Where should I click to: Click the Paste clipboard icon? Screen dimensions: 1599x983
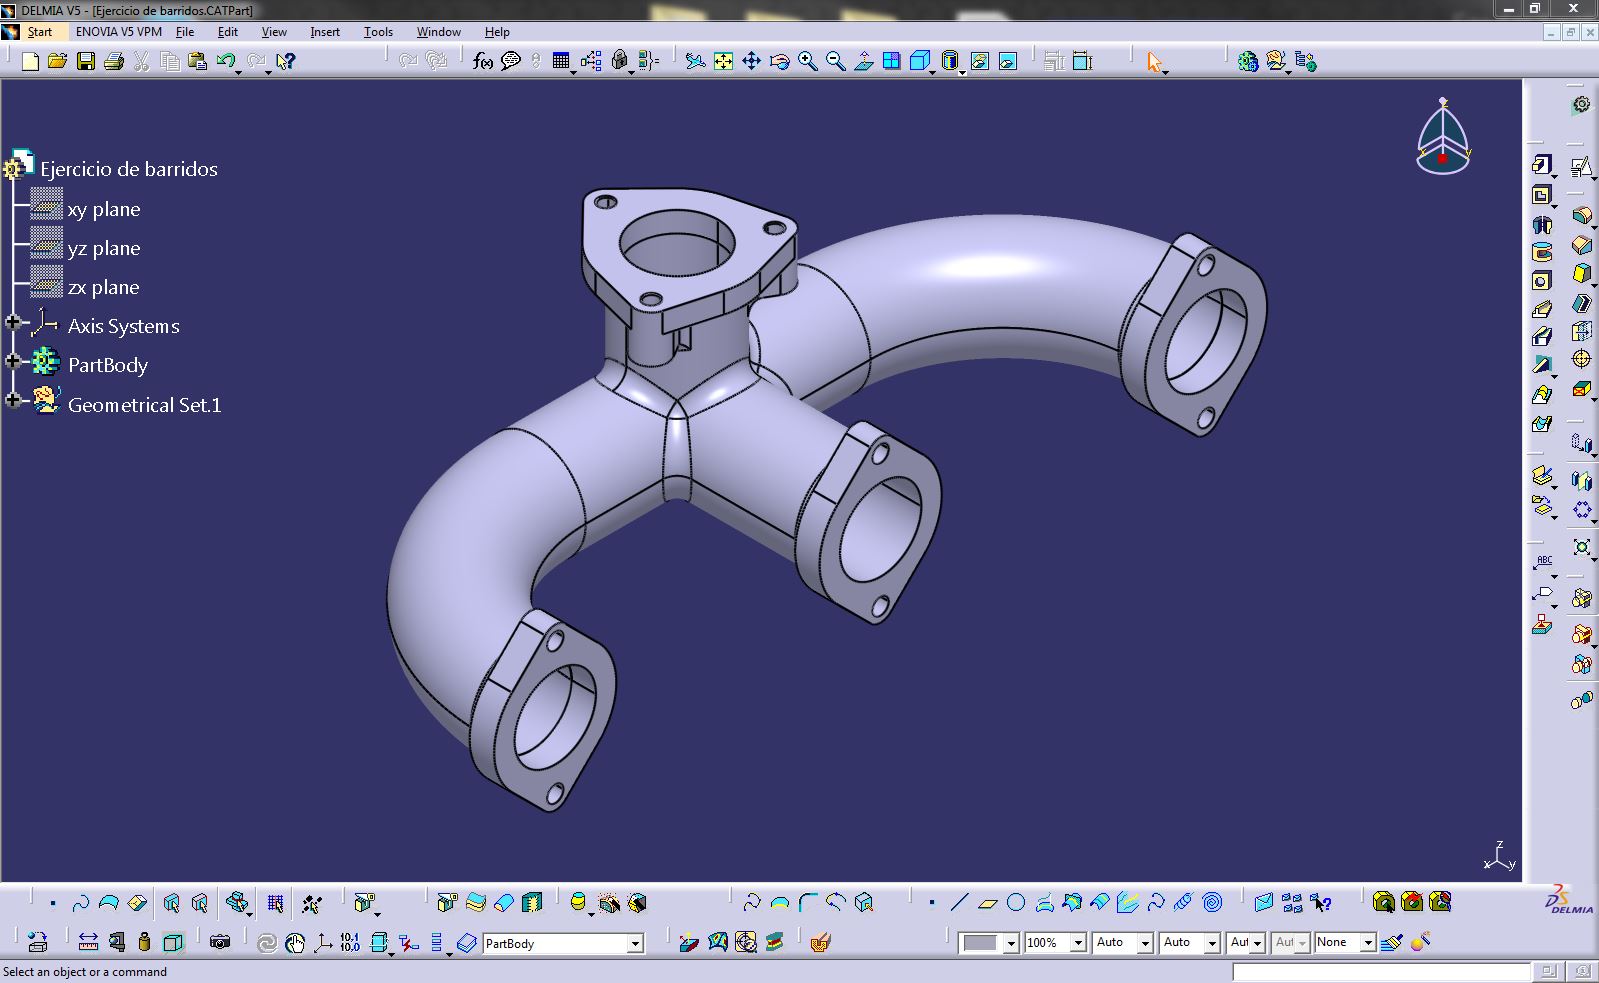197,61
